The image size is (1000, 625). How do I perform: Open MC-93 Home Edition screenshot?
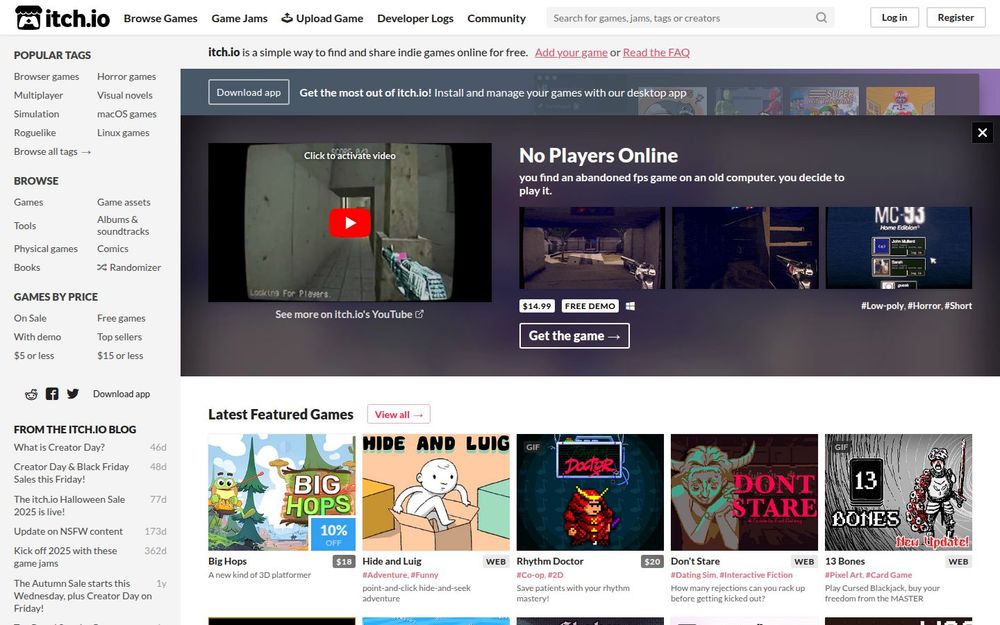[x=899, y=248]
